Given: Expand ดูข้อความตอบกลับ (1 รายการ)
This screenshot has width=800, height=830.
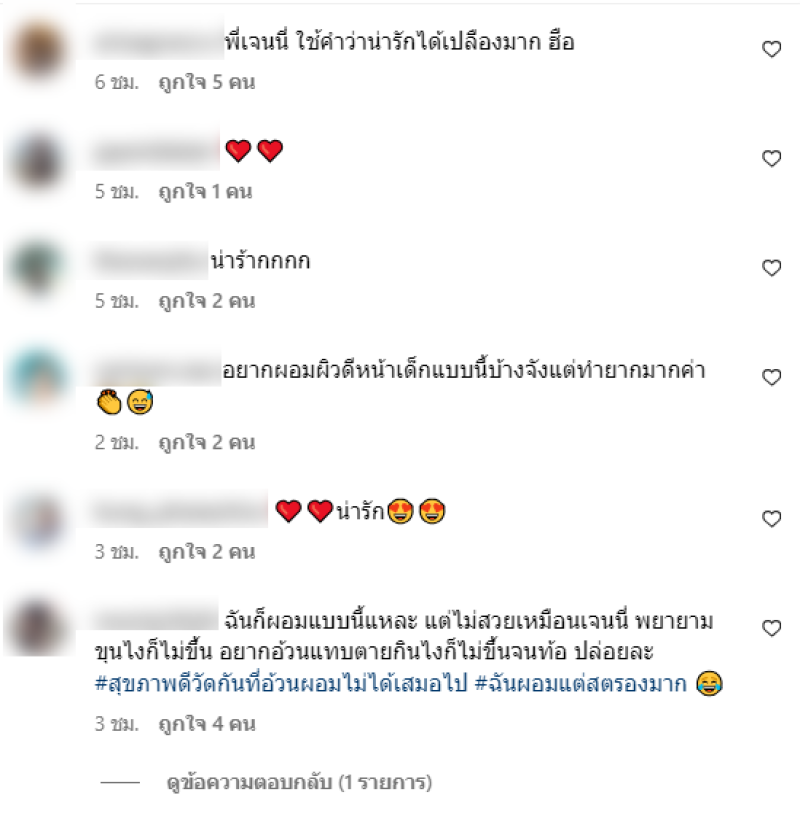Looking at the screenshot, I should [x=299, y=782].
